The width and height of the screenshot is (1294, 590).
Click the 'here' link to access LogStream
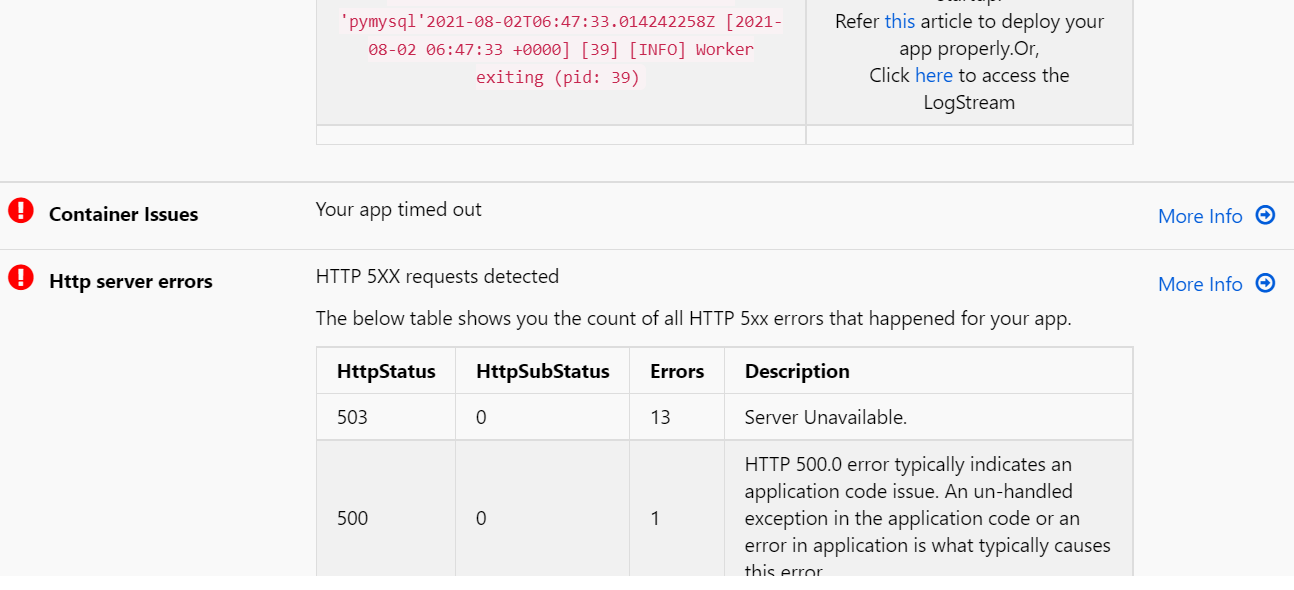(x=934, y=75)
